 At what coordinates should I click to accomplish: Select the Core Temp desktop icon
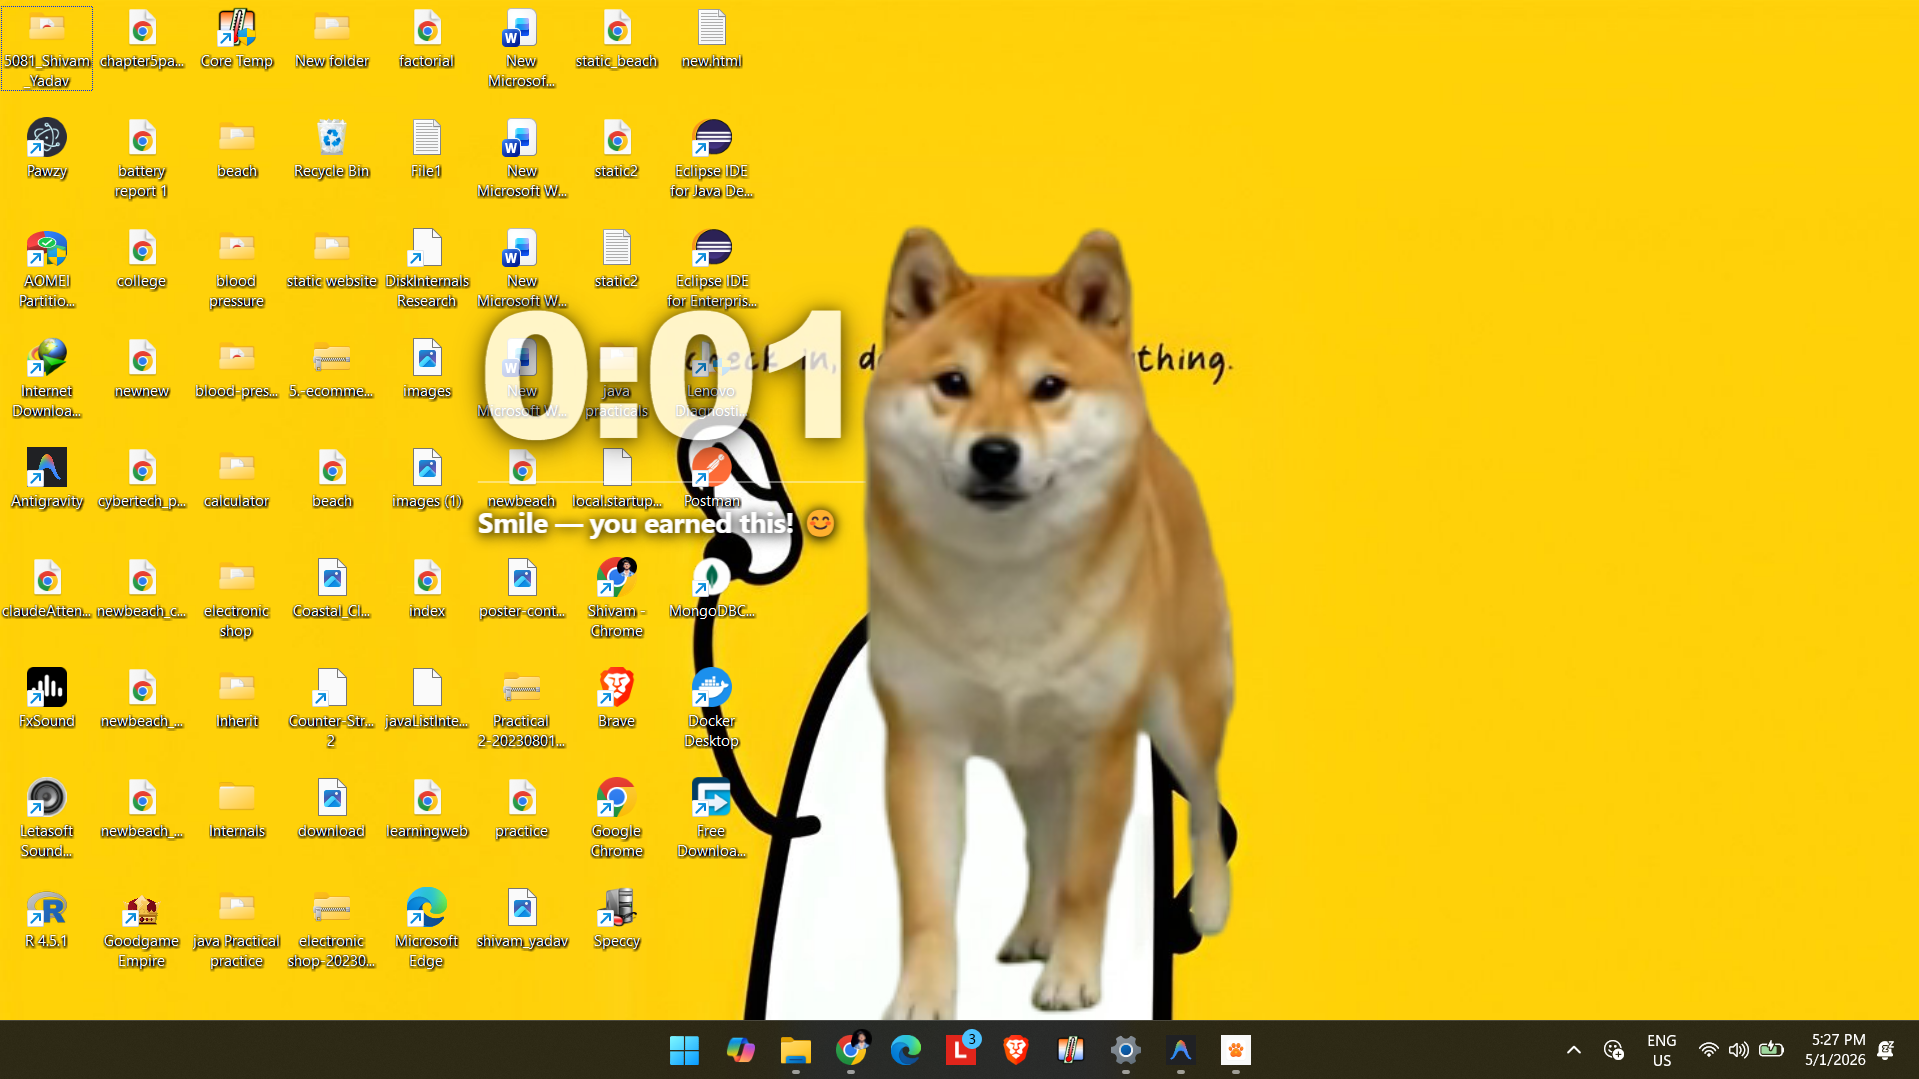(x=237, y=39)
